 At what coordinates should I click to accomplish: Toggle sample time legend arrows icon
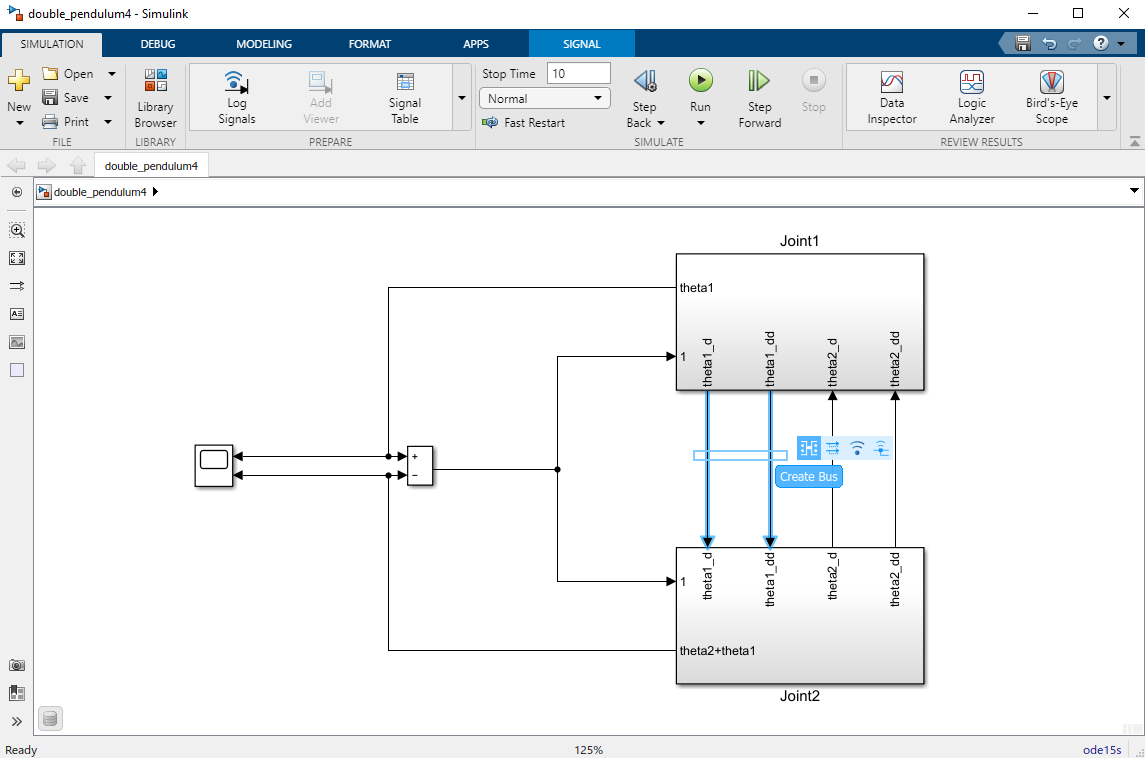click(x=17, y=286)
